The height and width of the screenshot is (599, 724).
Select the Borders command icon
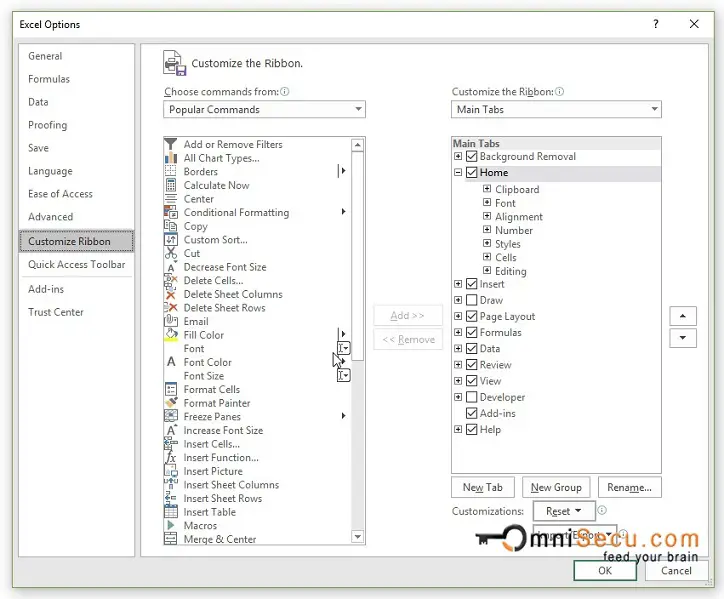coord(171,171)
